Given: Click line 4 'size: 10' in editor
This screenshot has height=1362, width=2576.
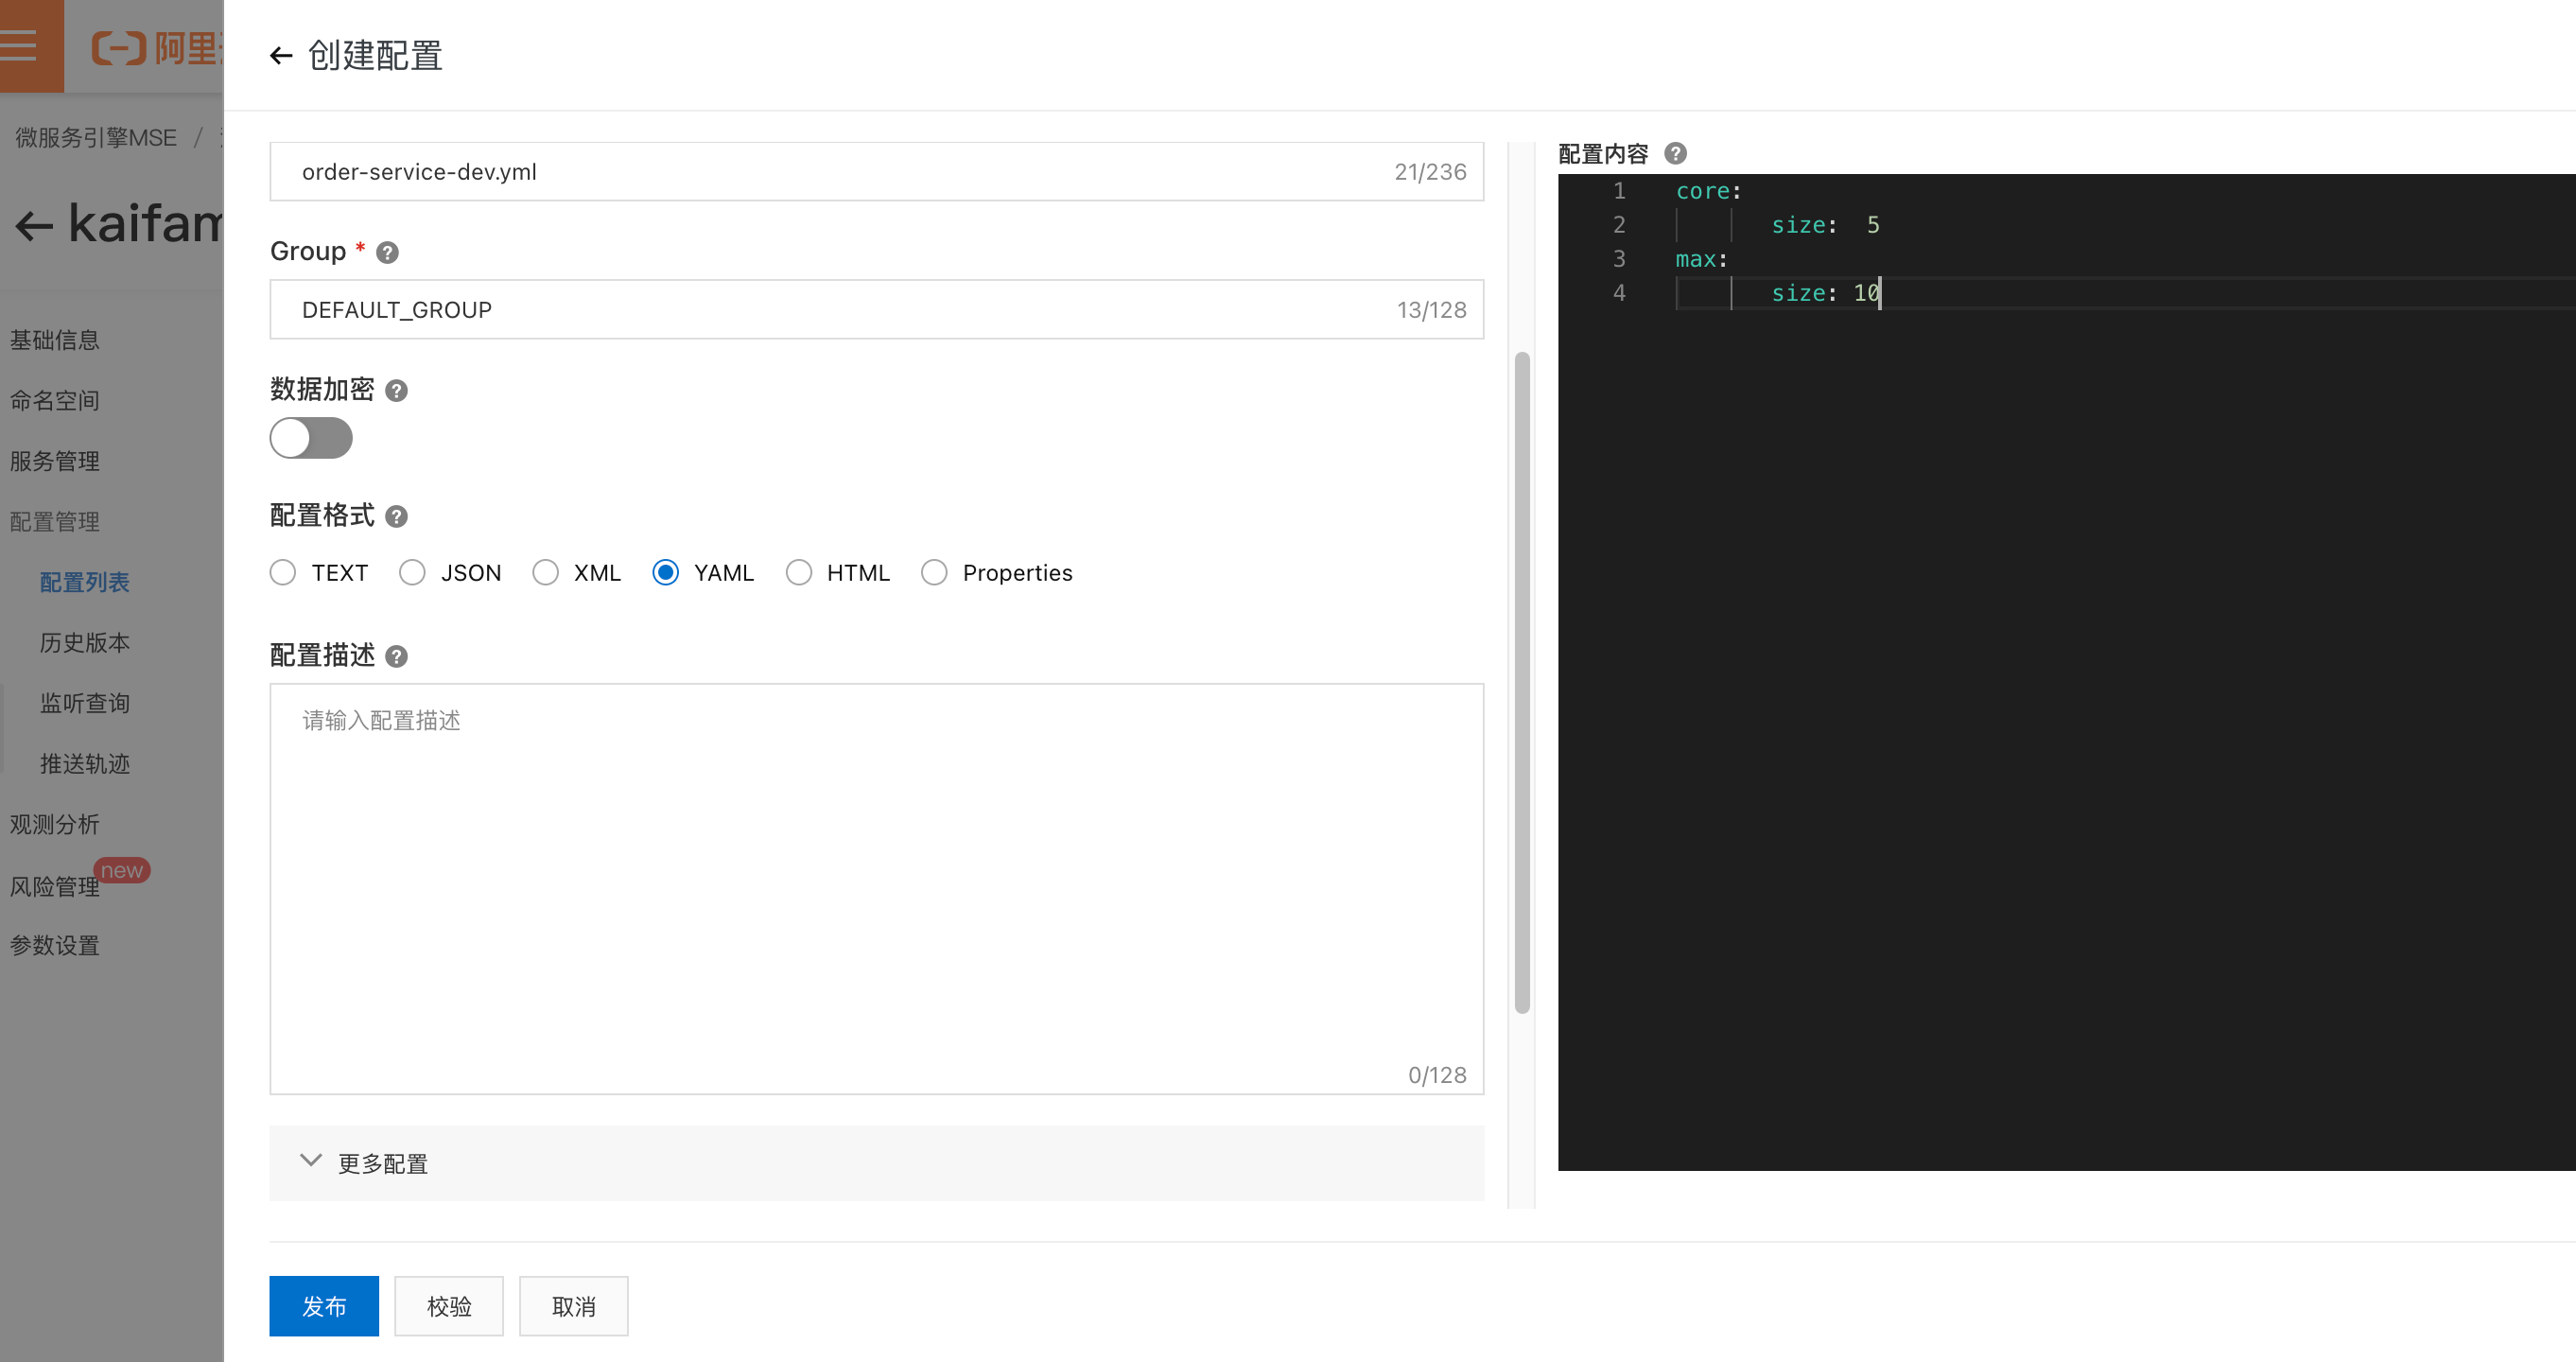Looking at the screenshot, I should [x=1826, y=293].
